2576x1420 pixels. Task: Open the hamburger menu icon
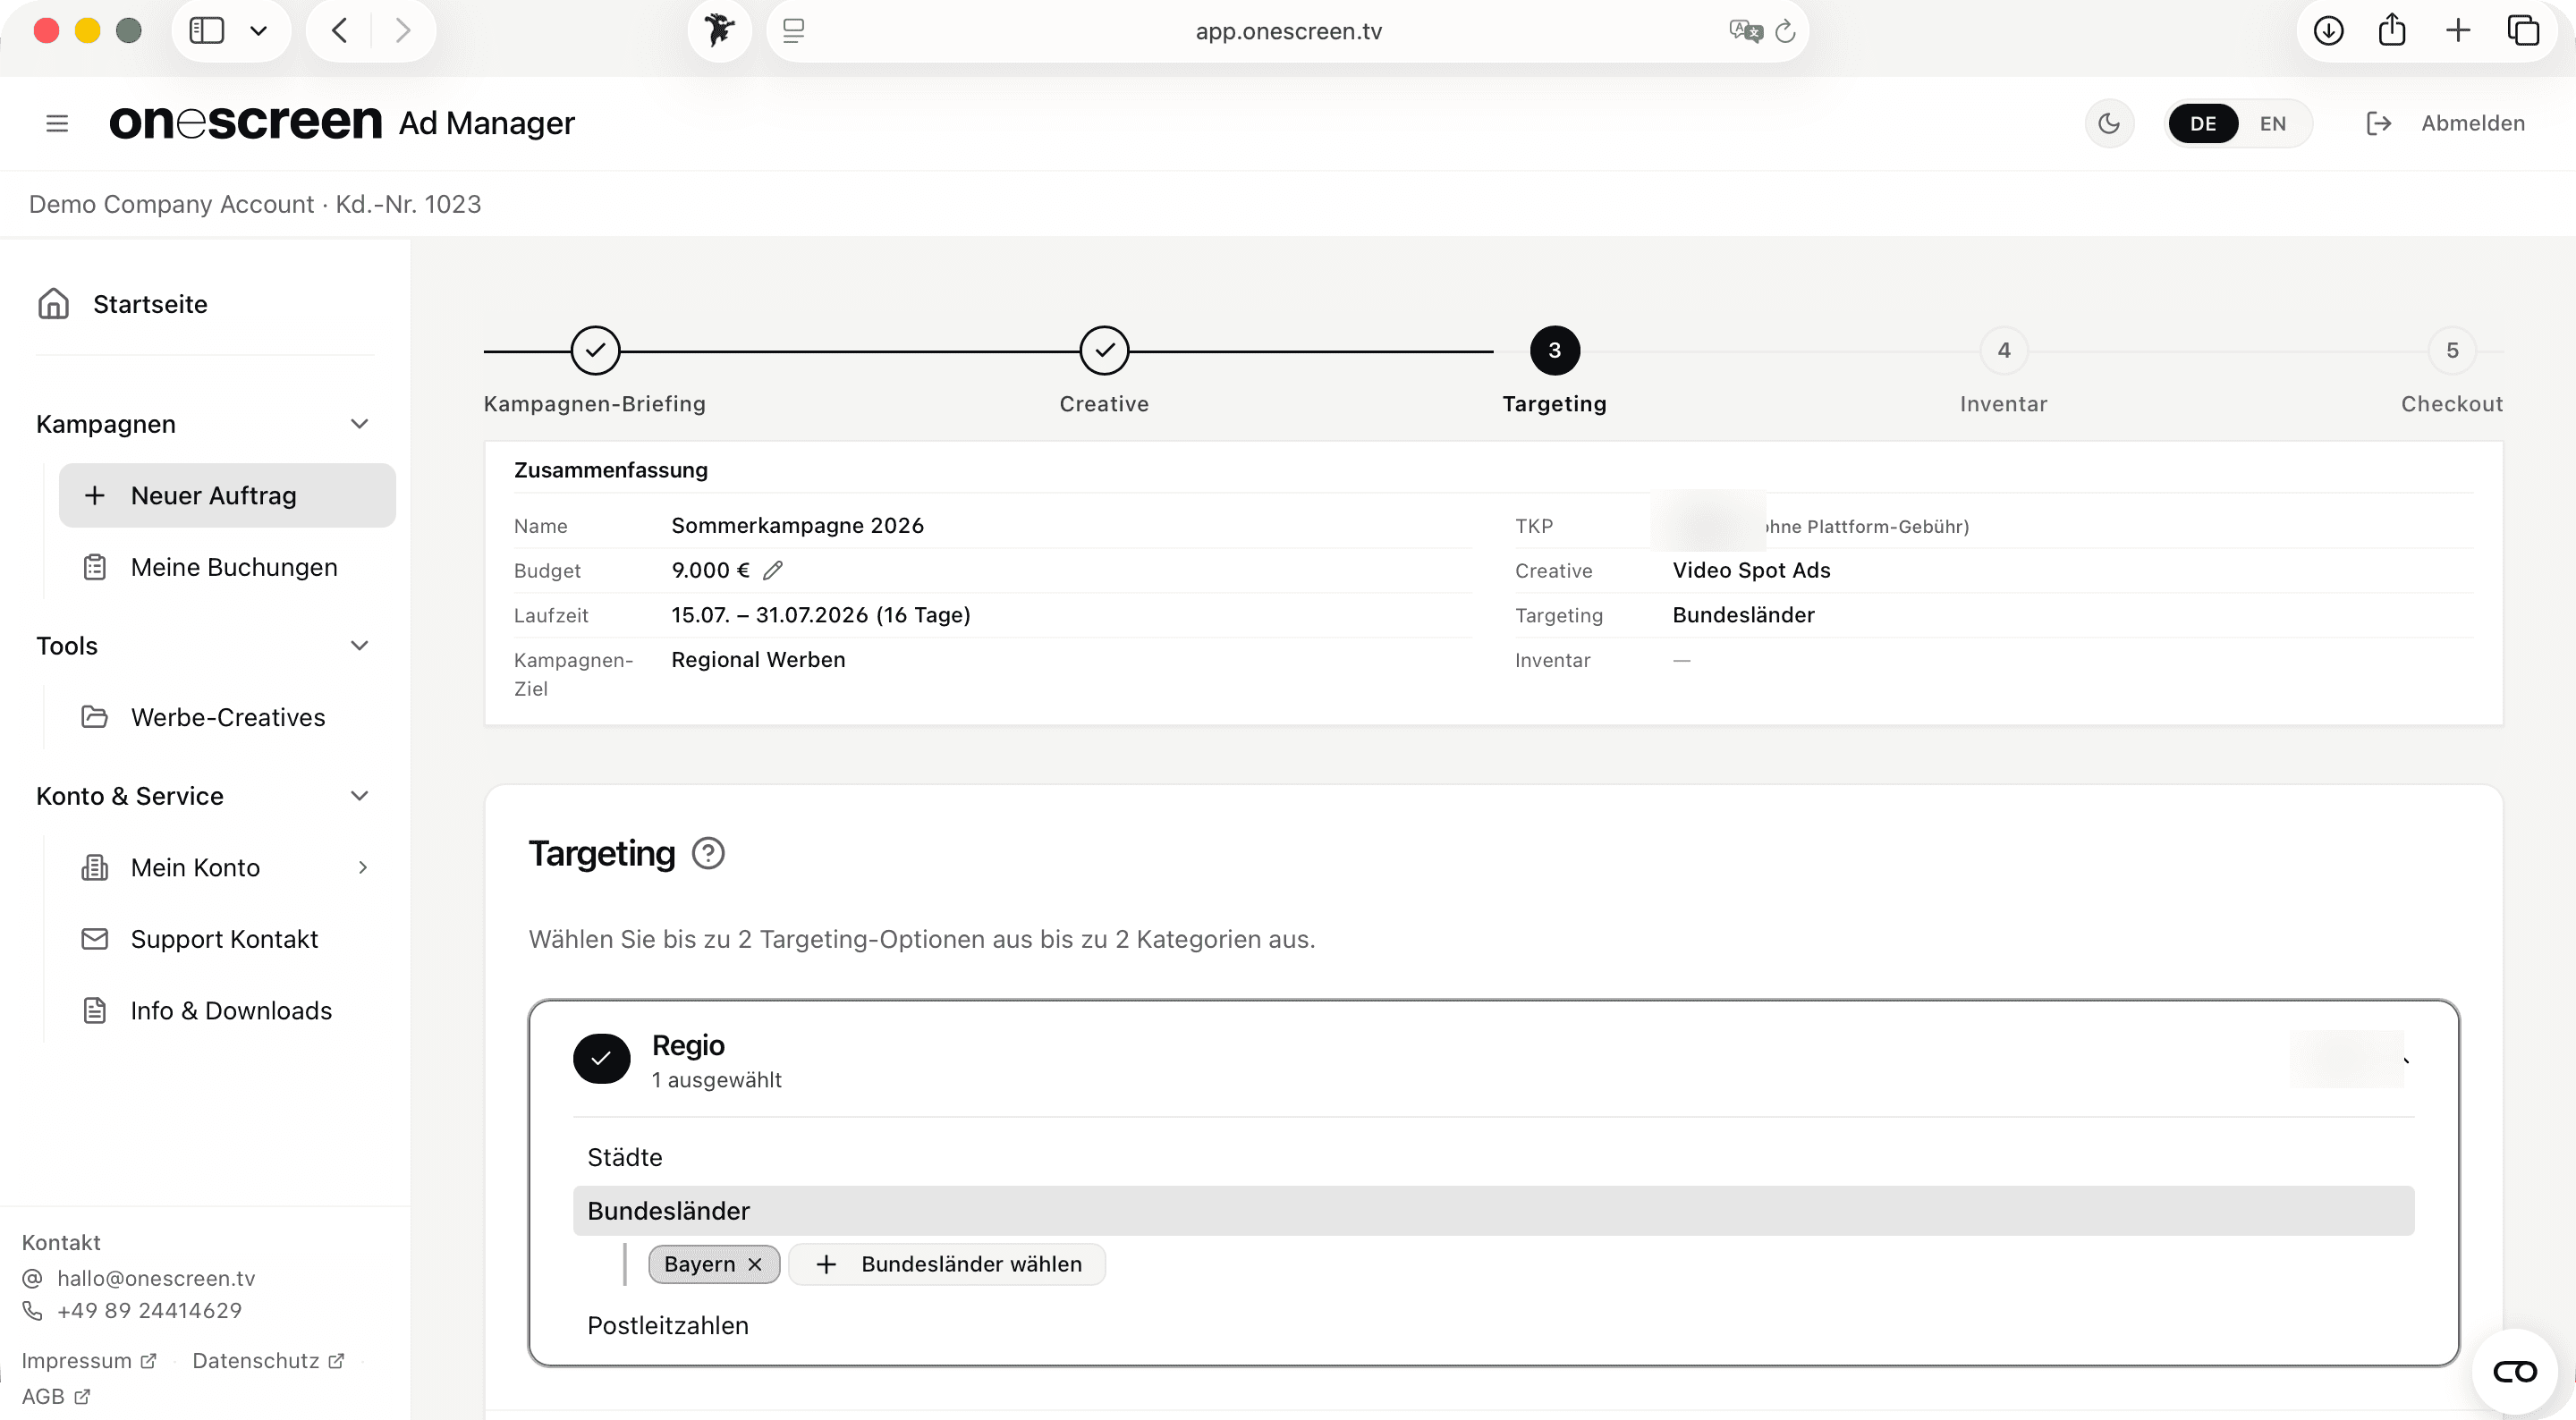[57, 123]
